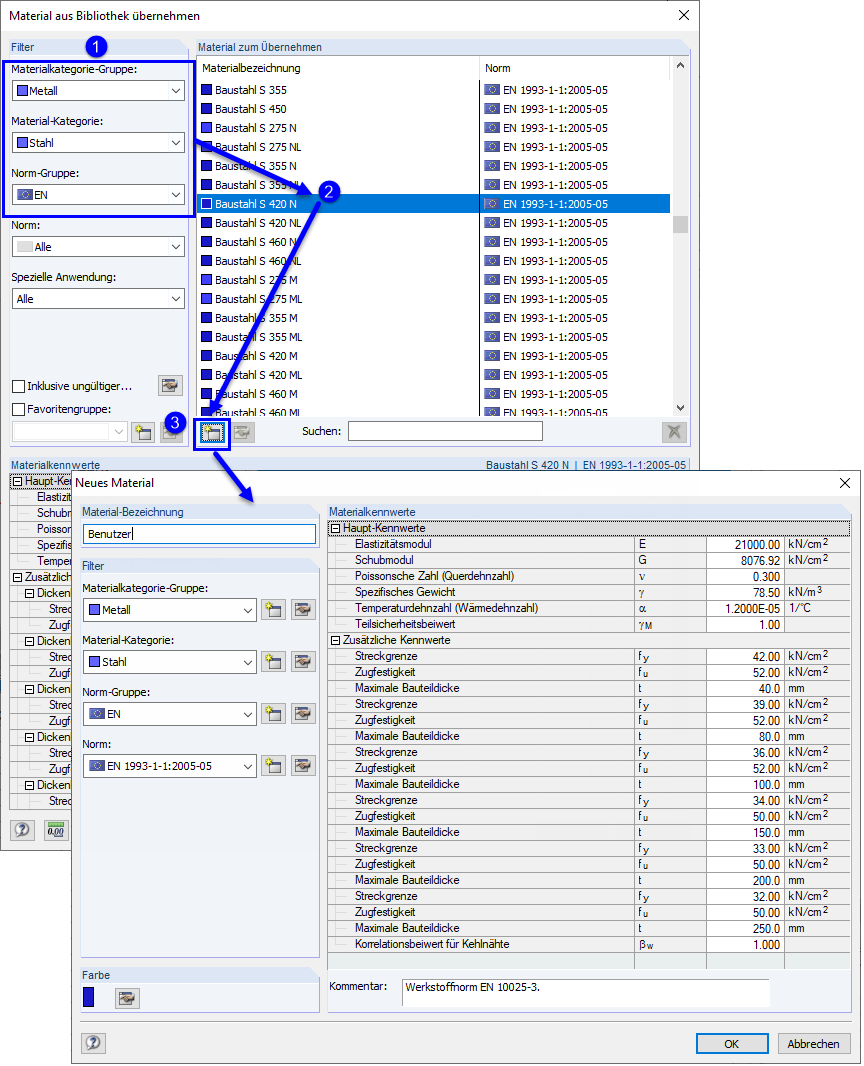Click the material list scroll up arrow
Viewport: 864px width, 1066px height.
(x=680, y=66)
